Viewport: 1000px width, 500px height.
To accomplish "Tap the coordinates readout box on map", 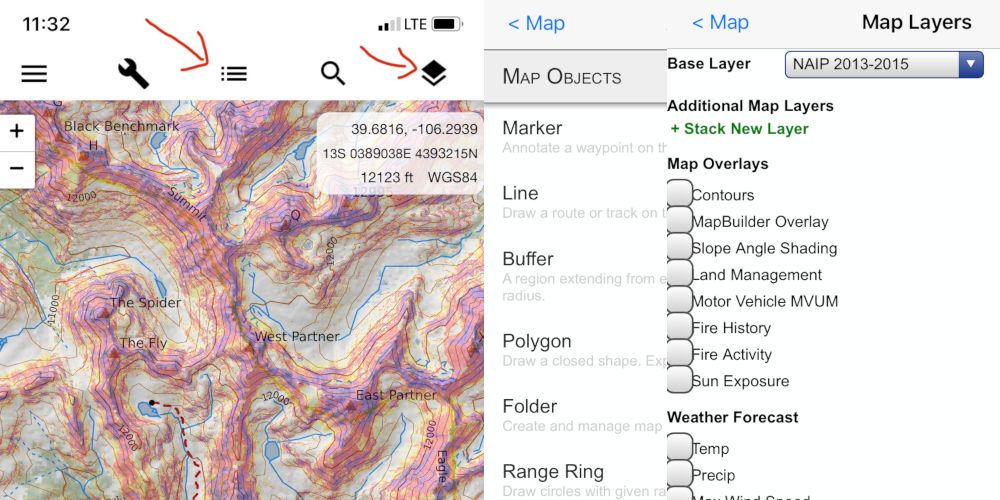I will 400,153.
